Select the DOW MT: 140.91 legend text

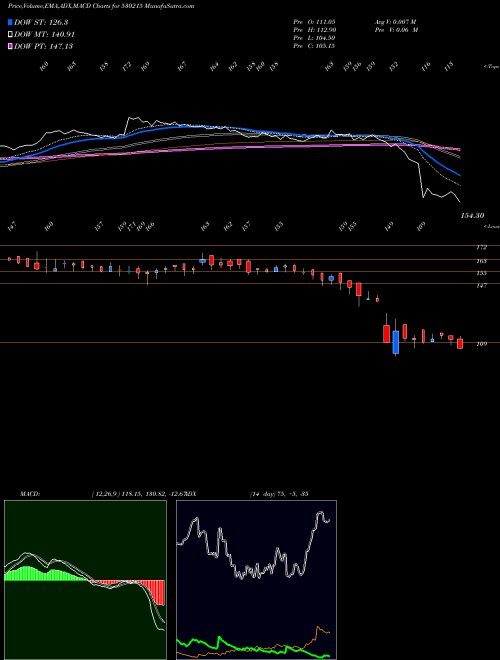point(44,34)
